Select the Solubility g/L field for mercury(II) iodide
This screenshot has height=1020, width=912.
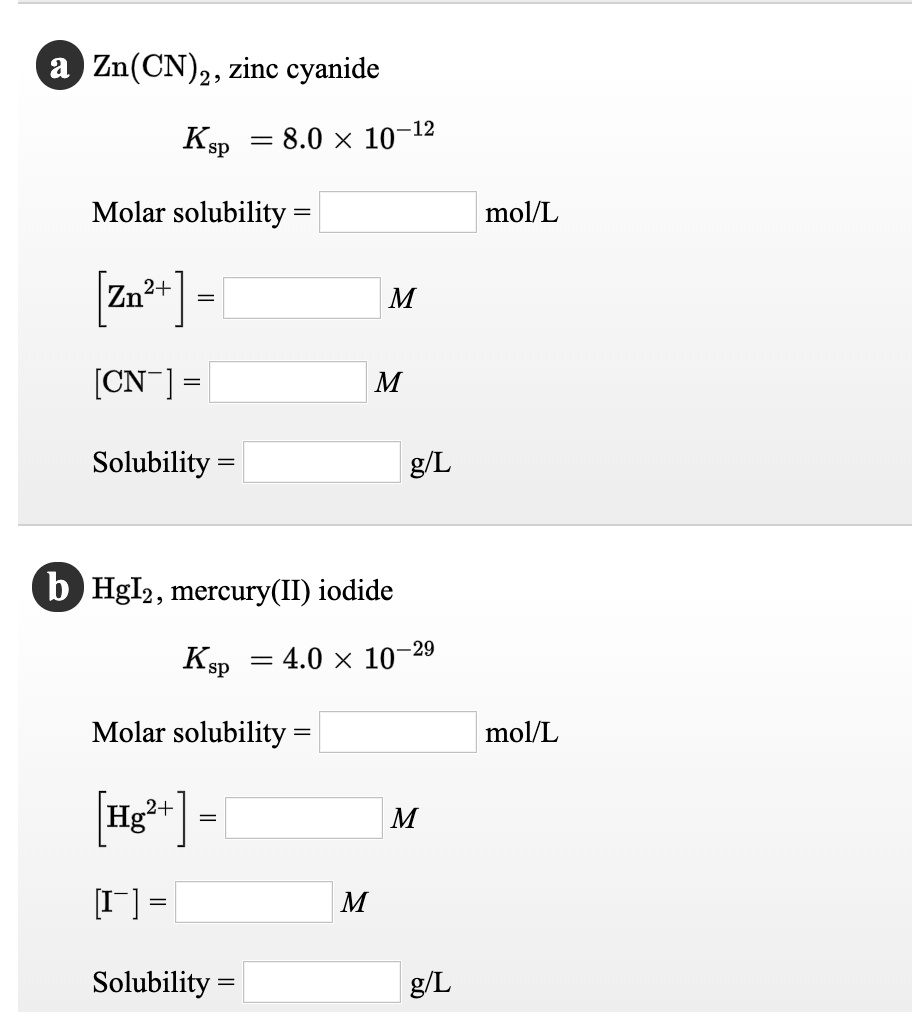point(321,981)
